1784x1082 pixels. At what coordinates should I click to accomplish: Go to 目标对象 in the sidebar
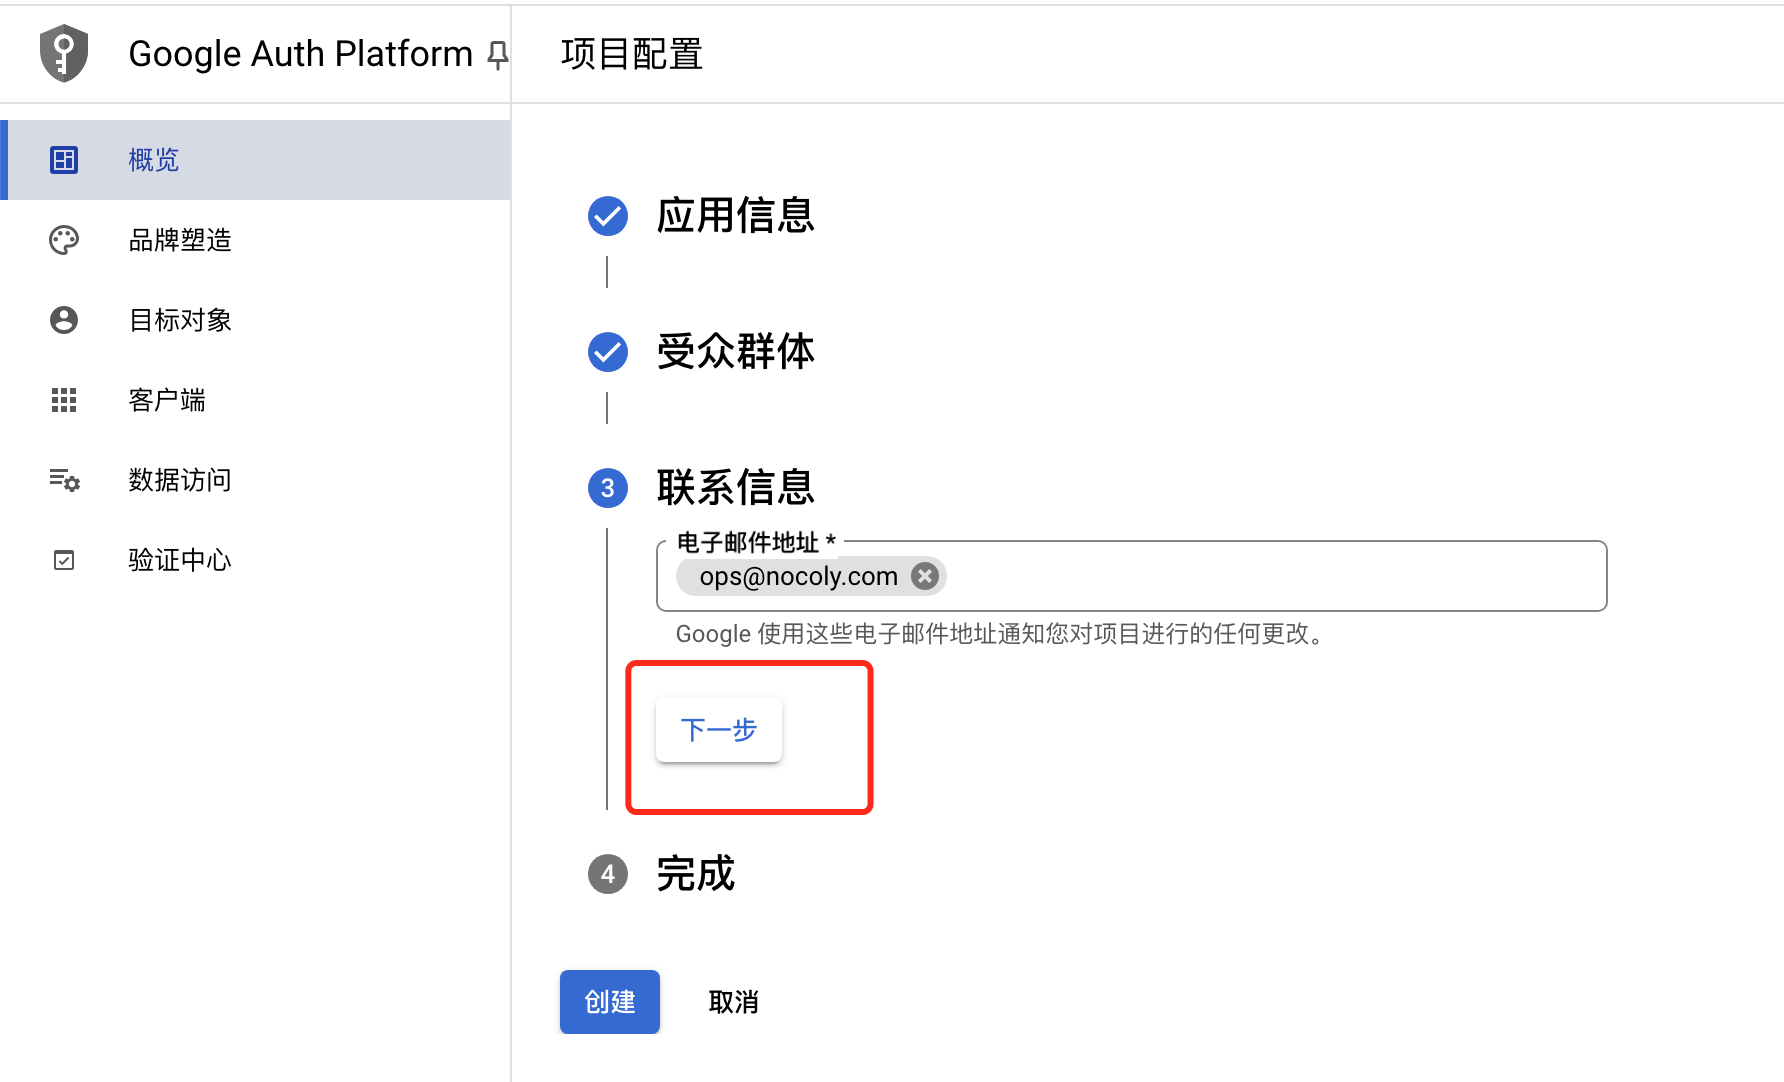point(256,320)
